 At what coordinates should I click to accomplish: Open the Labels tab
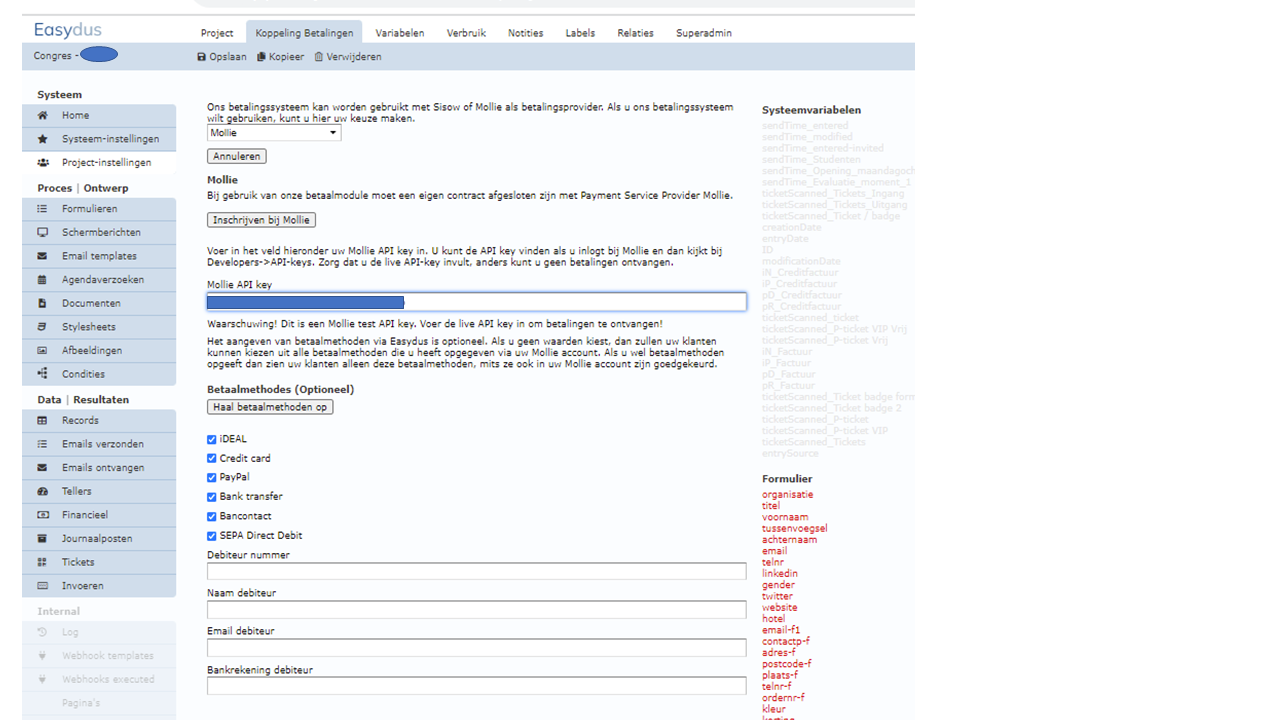click(x=580, y=33)
